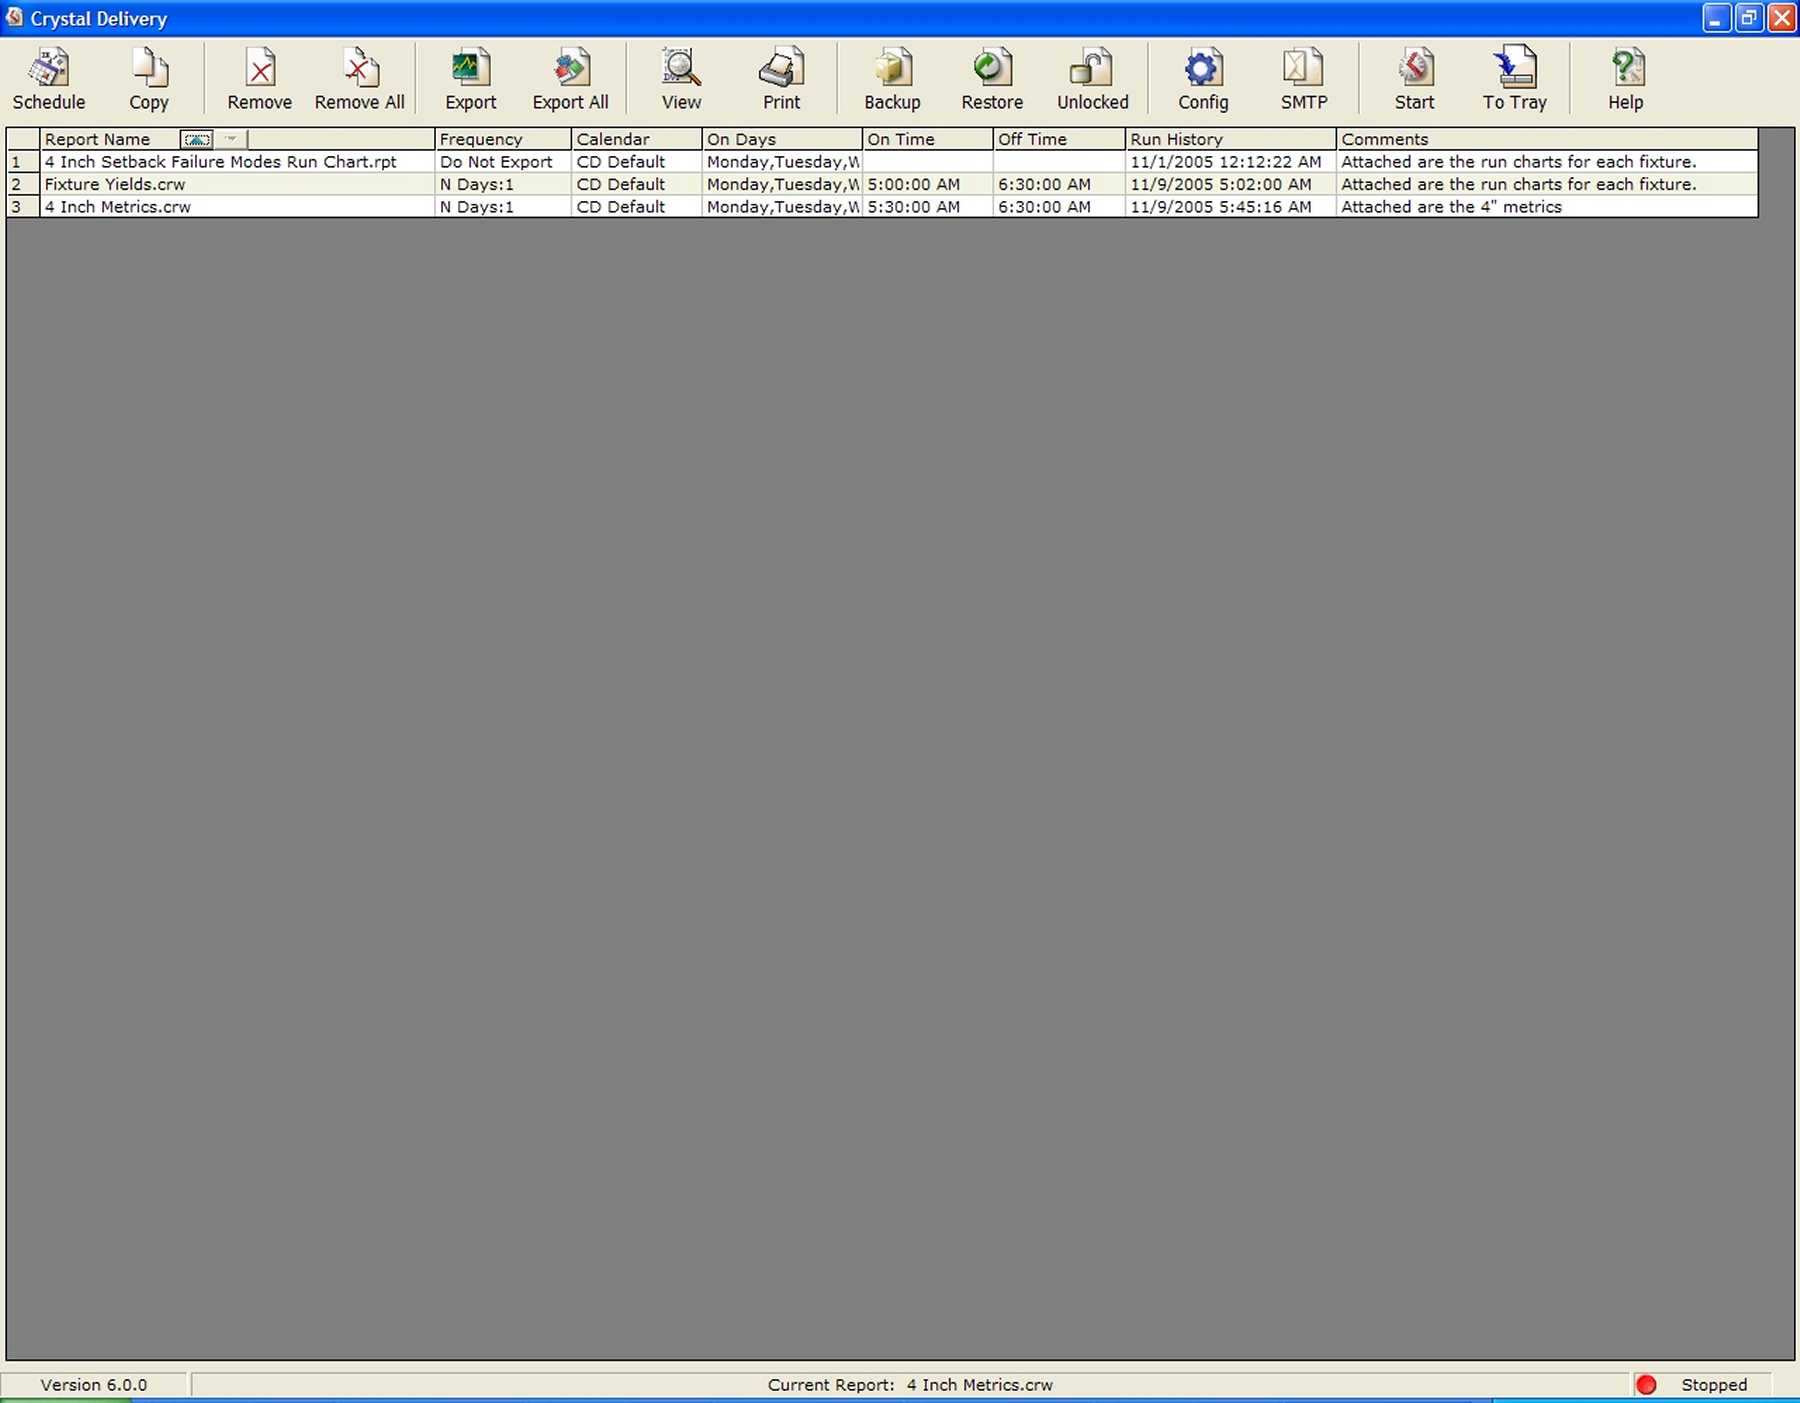The width and height of the screenshot is (1800, 1403).
Task: Click the sort icon in Report Name header
Action: [x=197, y=139]
